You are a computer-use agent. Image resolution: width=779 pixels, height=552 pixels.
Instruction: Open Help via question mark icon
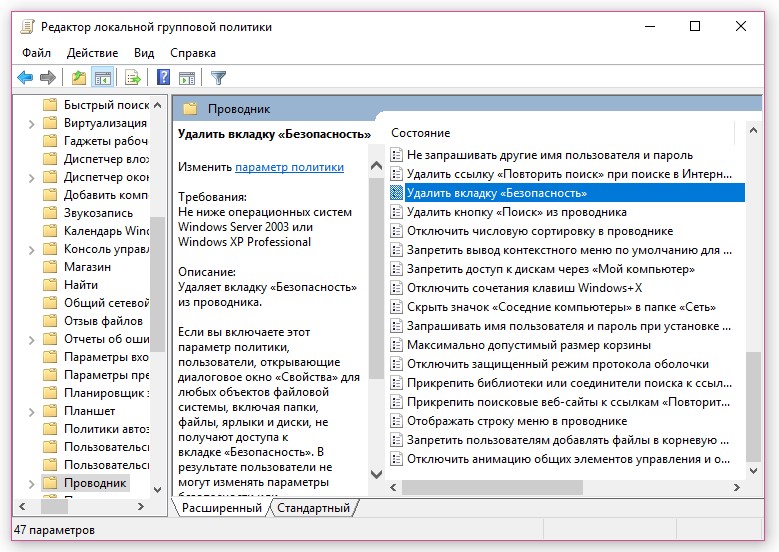pos(163,77)
